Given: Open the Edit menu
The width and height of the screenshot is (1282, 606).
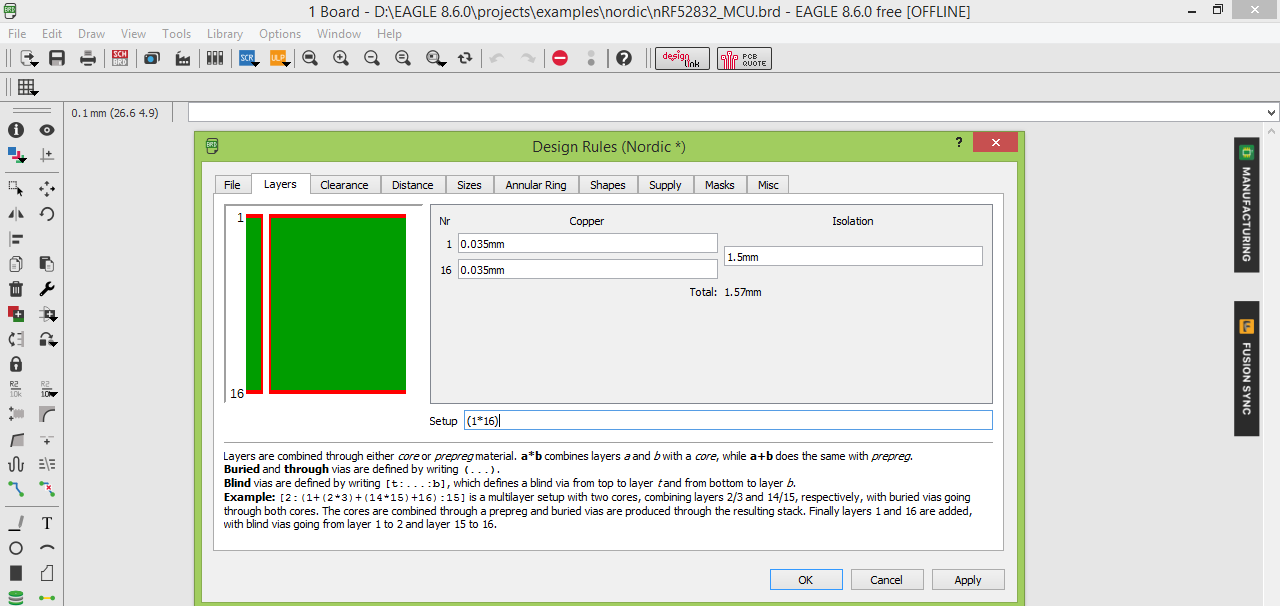Looking at the screenshot, I should coord(52,34).
